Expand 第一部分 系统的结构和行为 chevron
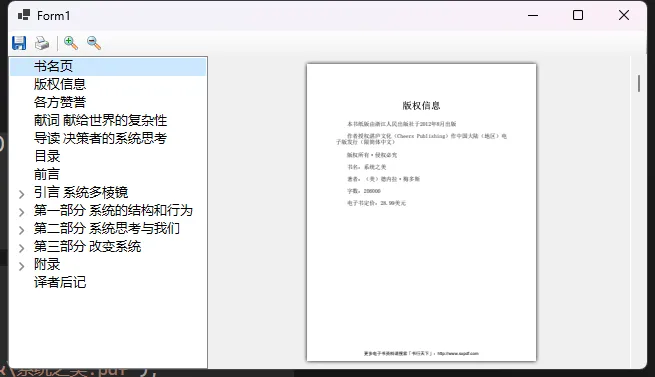This screenshot has width=655, height=377. coord(22,212)
